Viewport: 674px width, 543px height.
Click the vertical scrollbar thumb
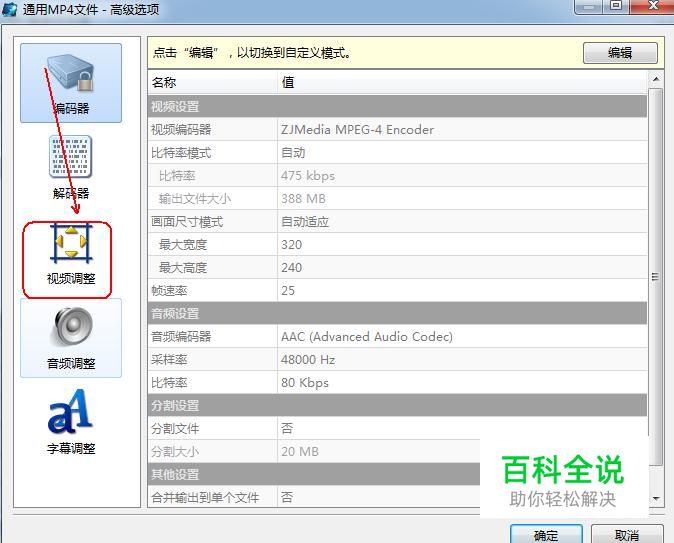coord(656,277)
